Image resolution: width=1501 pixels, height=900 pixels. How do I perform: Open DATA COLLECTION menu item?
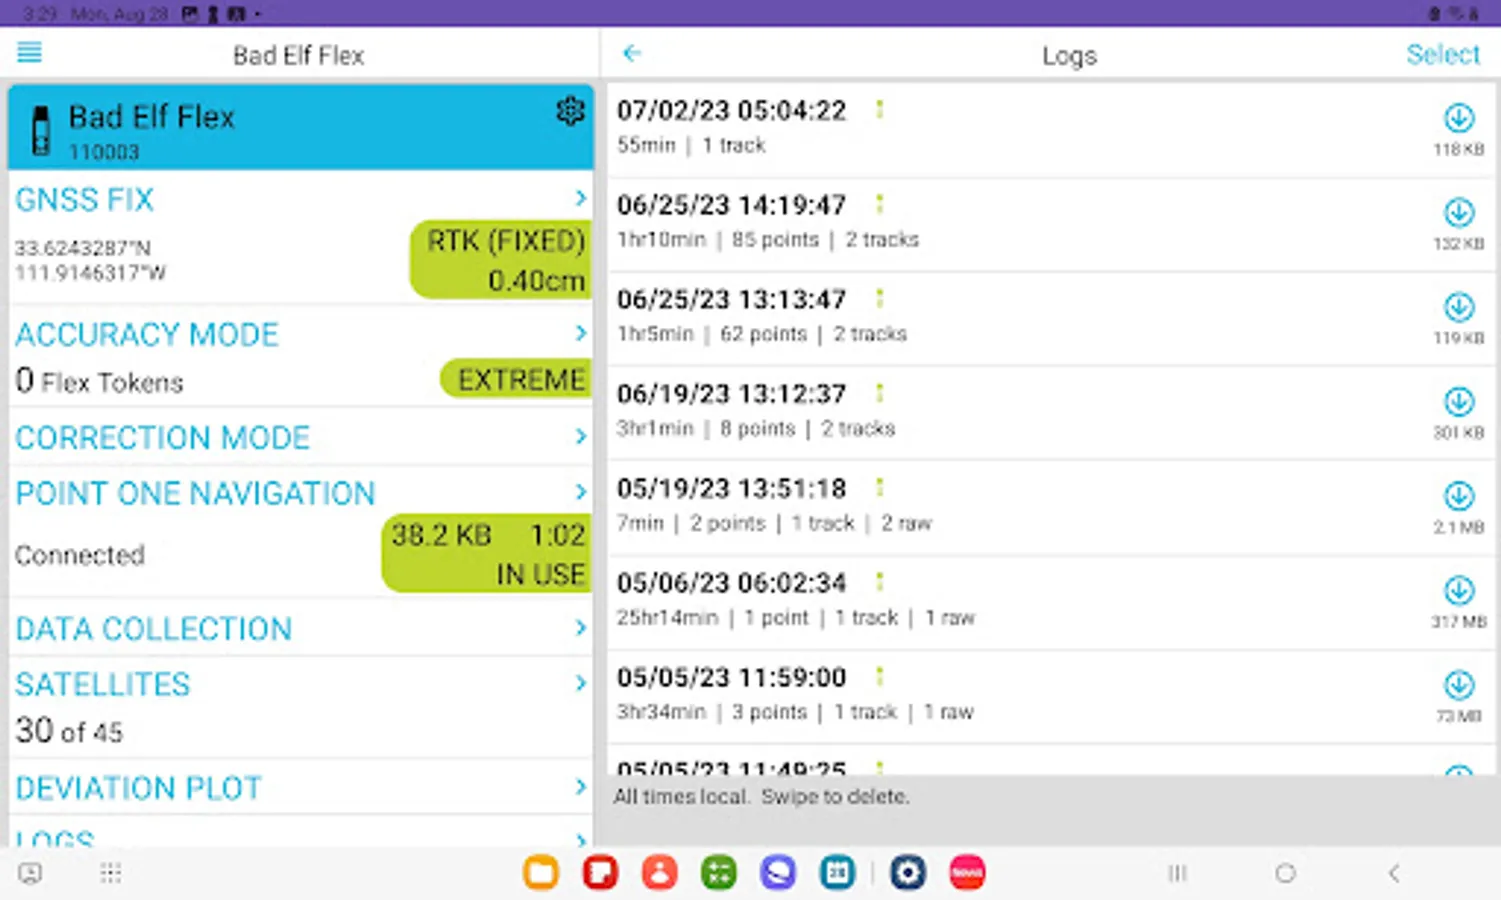(154, 628)
